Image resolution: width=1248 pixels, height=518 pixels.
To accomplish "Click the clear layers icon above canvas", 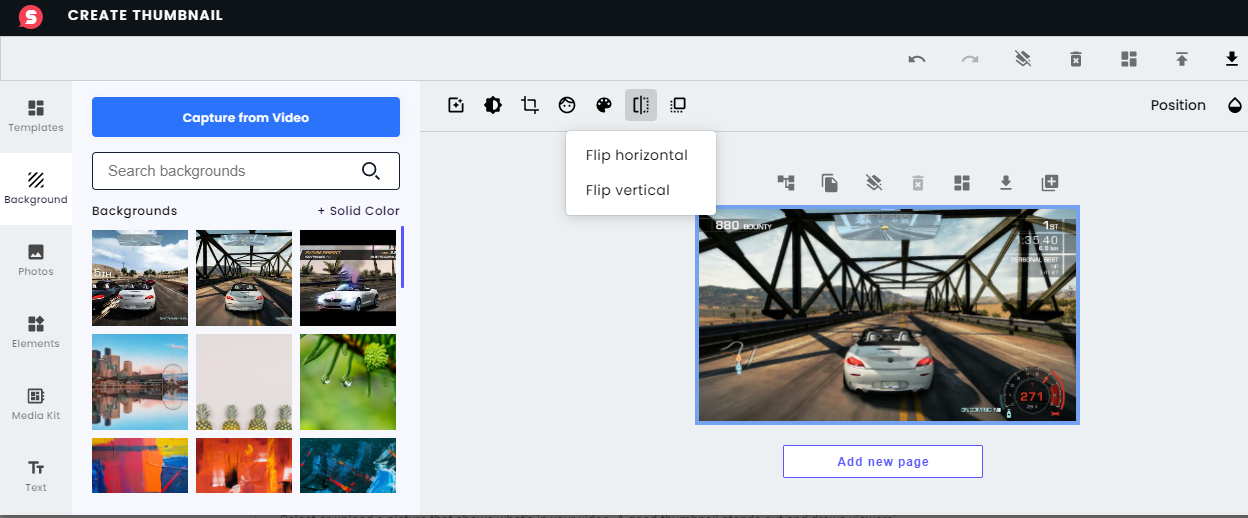I will [x=874, y=182].
